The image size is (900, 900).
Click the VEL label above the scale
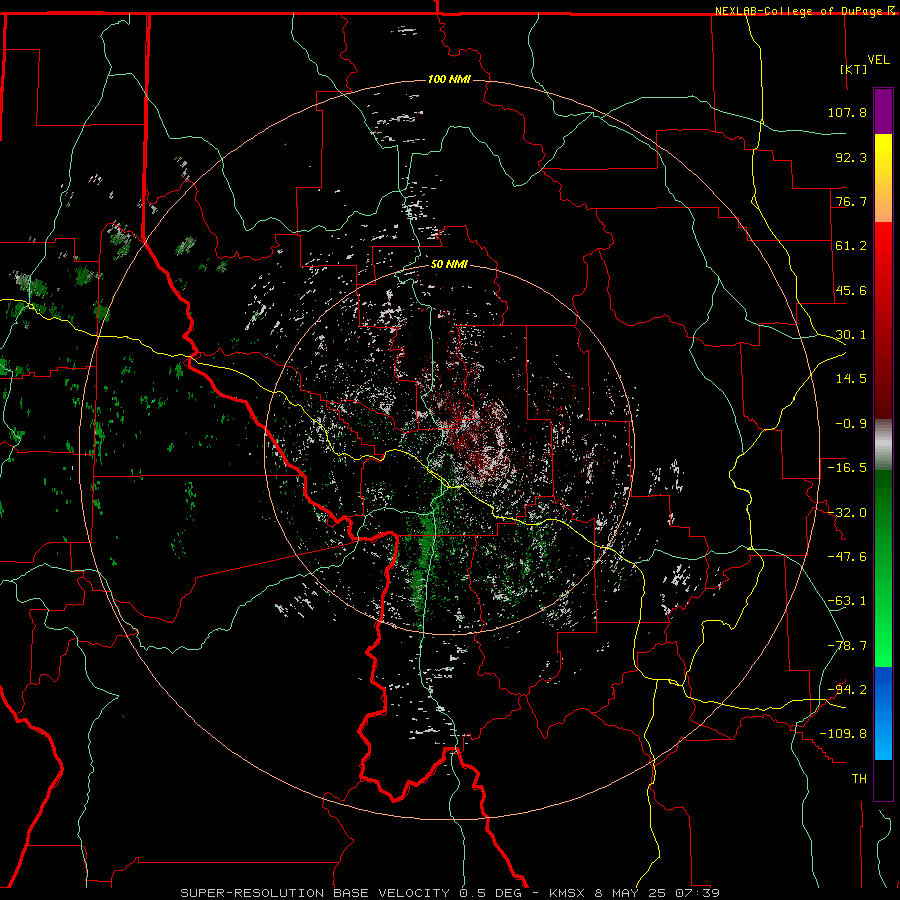(x=878, y=59)
